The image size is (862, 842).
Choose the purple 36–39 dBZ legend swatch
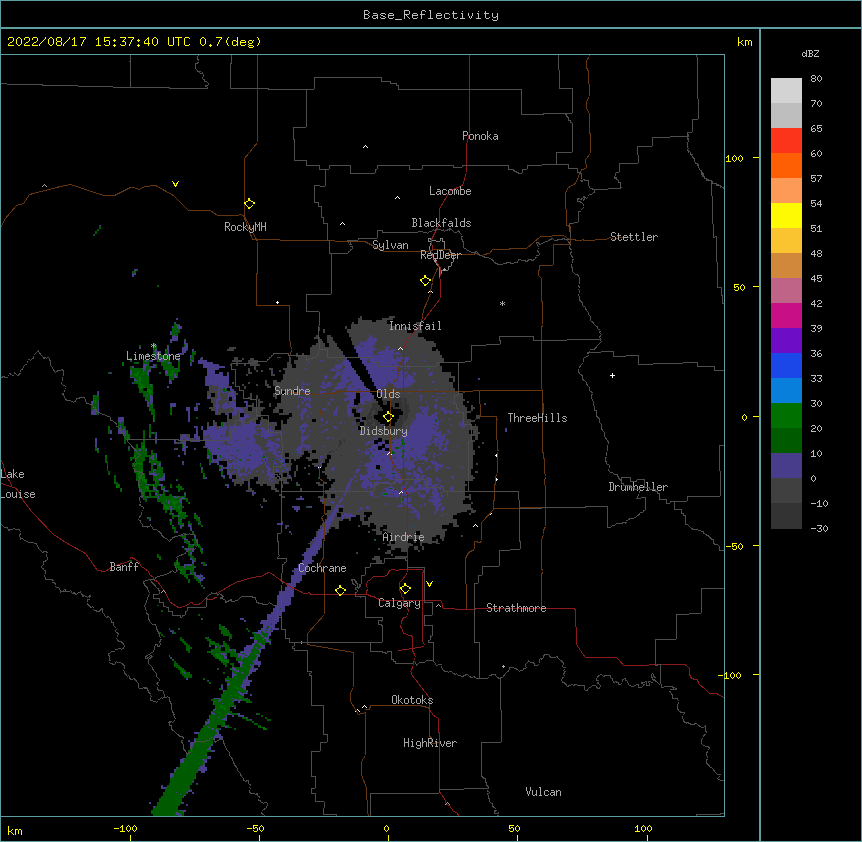coord(786,340)
